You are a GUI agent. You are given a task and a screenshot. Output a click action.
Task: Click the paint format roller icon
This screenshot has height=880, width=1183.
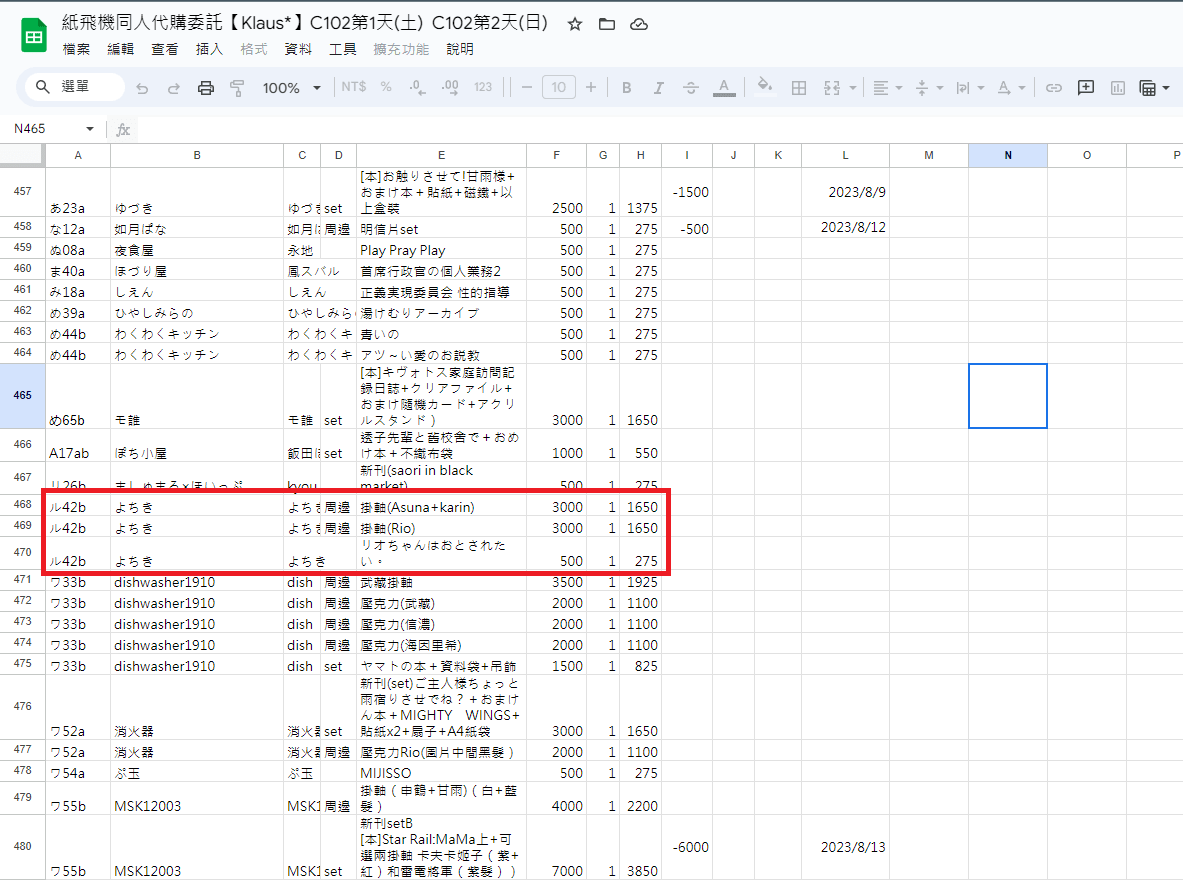click(x=237, y=88)
